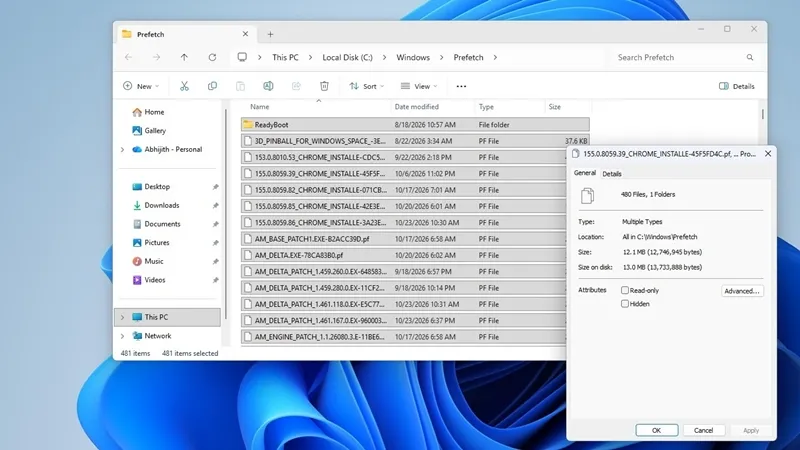Select AM_BASE_PATCH1.EXE-B2ACC39D.pf file
Viewport: 800px width, 450px height.
403,239
